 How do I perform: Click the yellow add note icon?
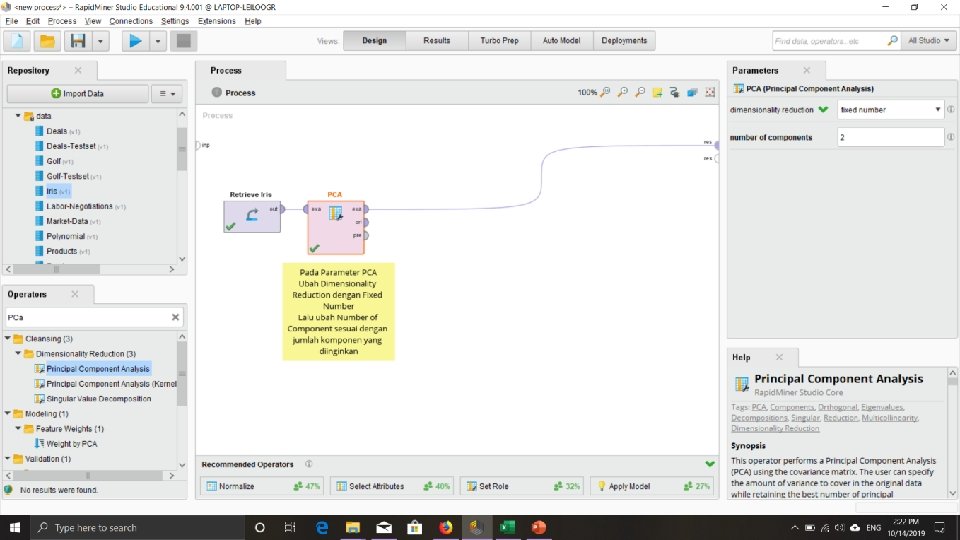[657, 92]
